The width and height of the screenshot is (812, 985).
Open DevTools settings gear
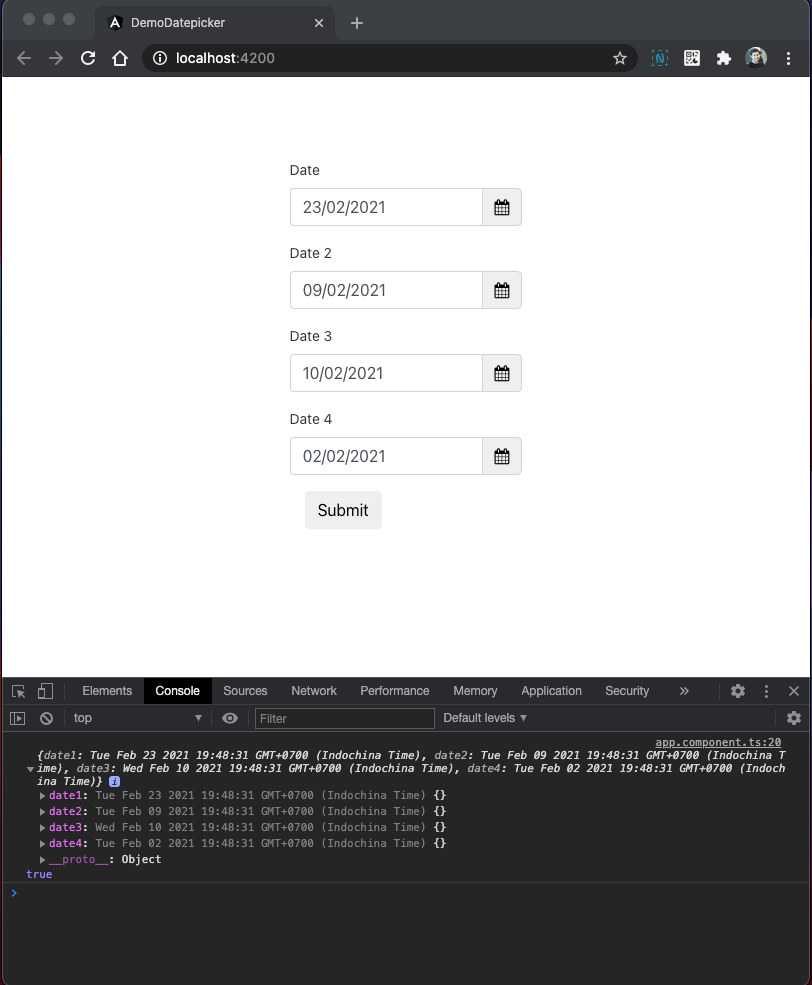[x=738, y=691]
